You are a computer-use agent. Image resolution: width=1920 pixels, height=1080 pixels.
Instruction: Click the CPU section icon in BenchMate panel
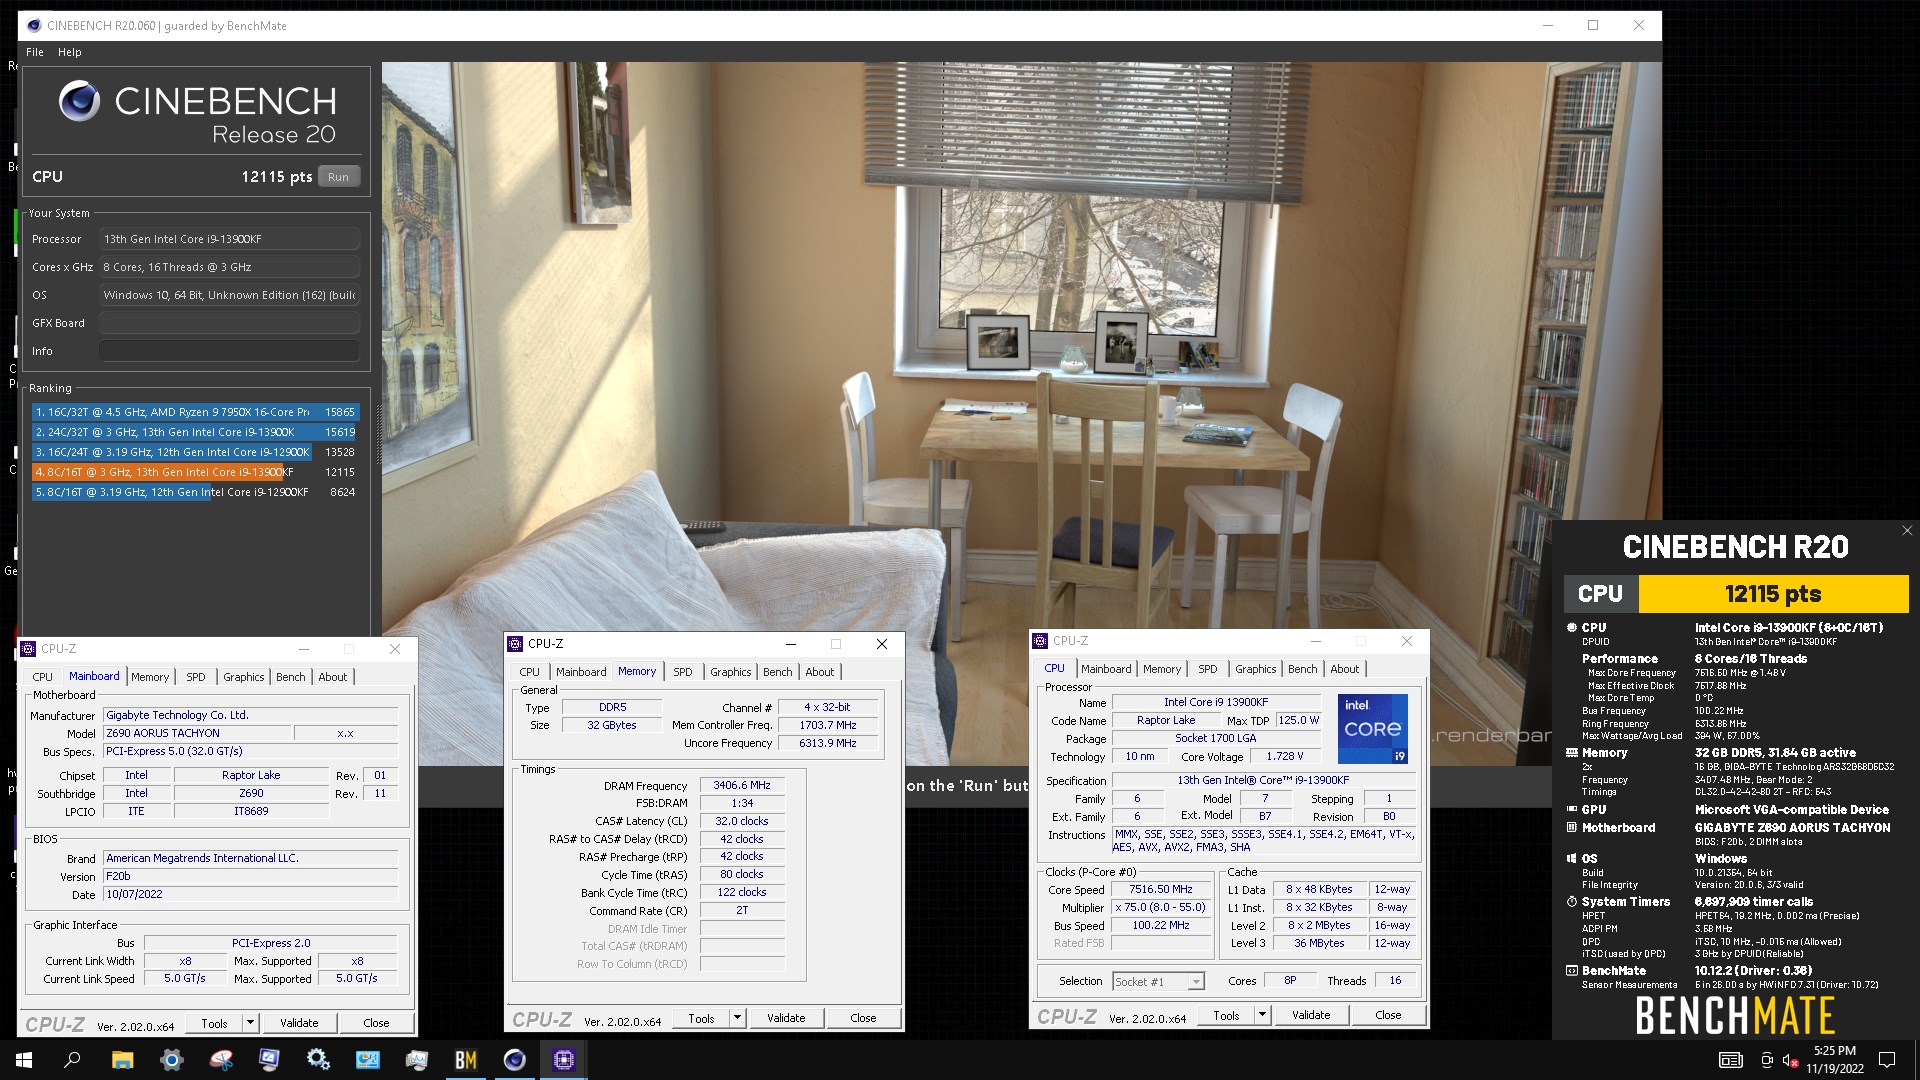[1572, 628]
